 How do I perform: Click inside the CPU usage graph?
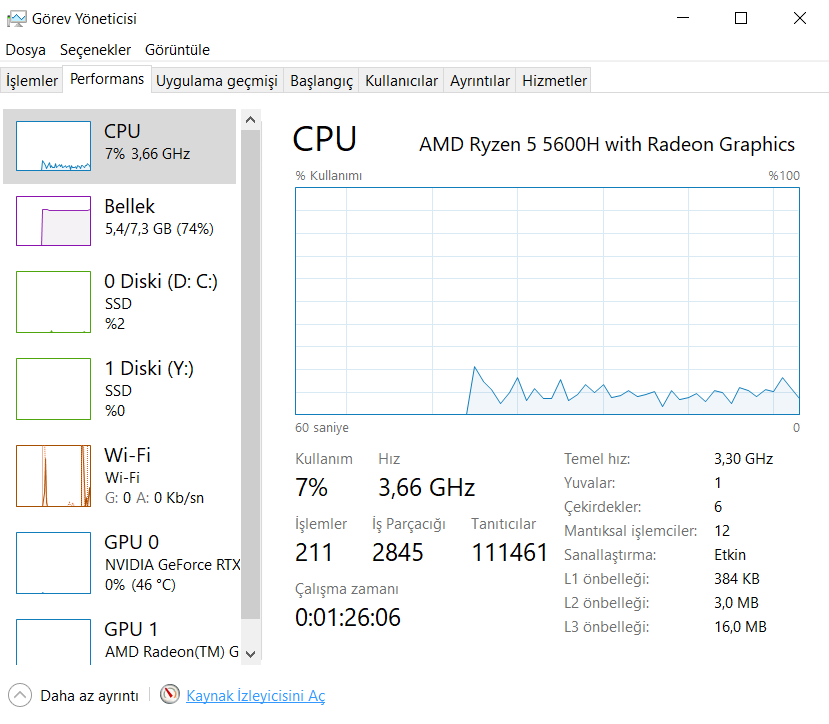(547, 300)
